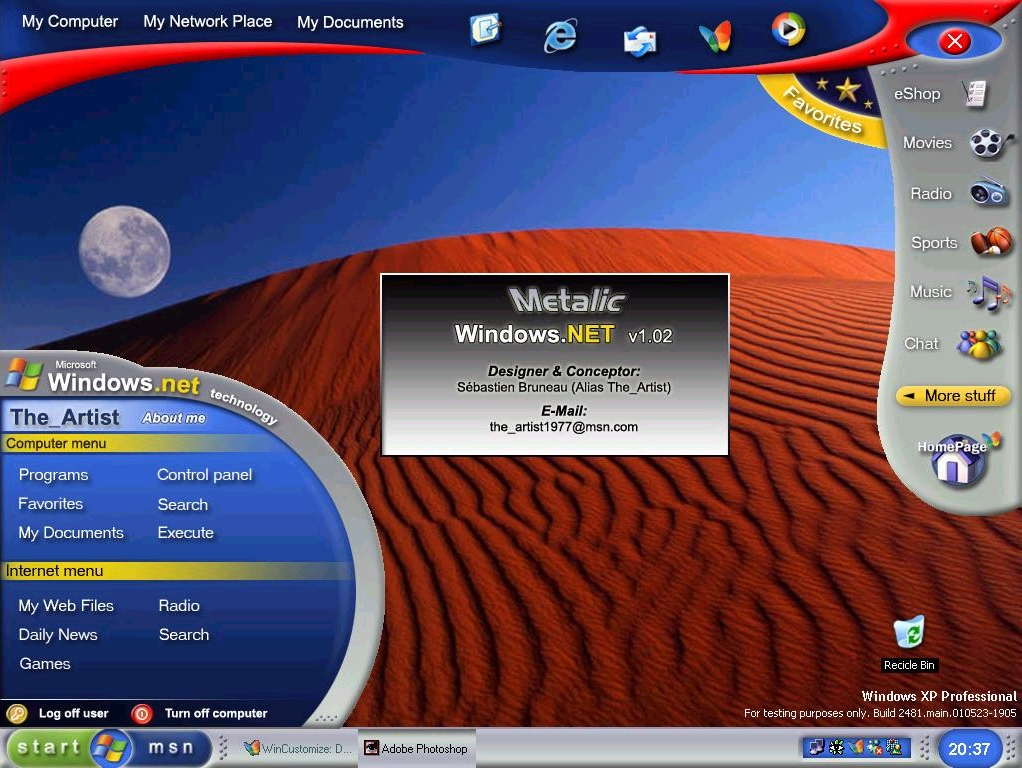
Task: Click the About me link
Action: (x=173, y=419)
